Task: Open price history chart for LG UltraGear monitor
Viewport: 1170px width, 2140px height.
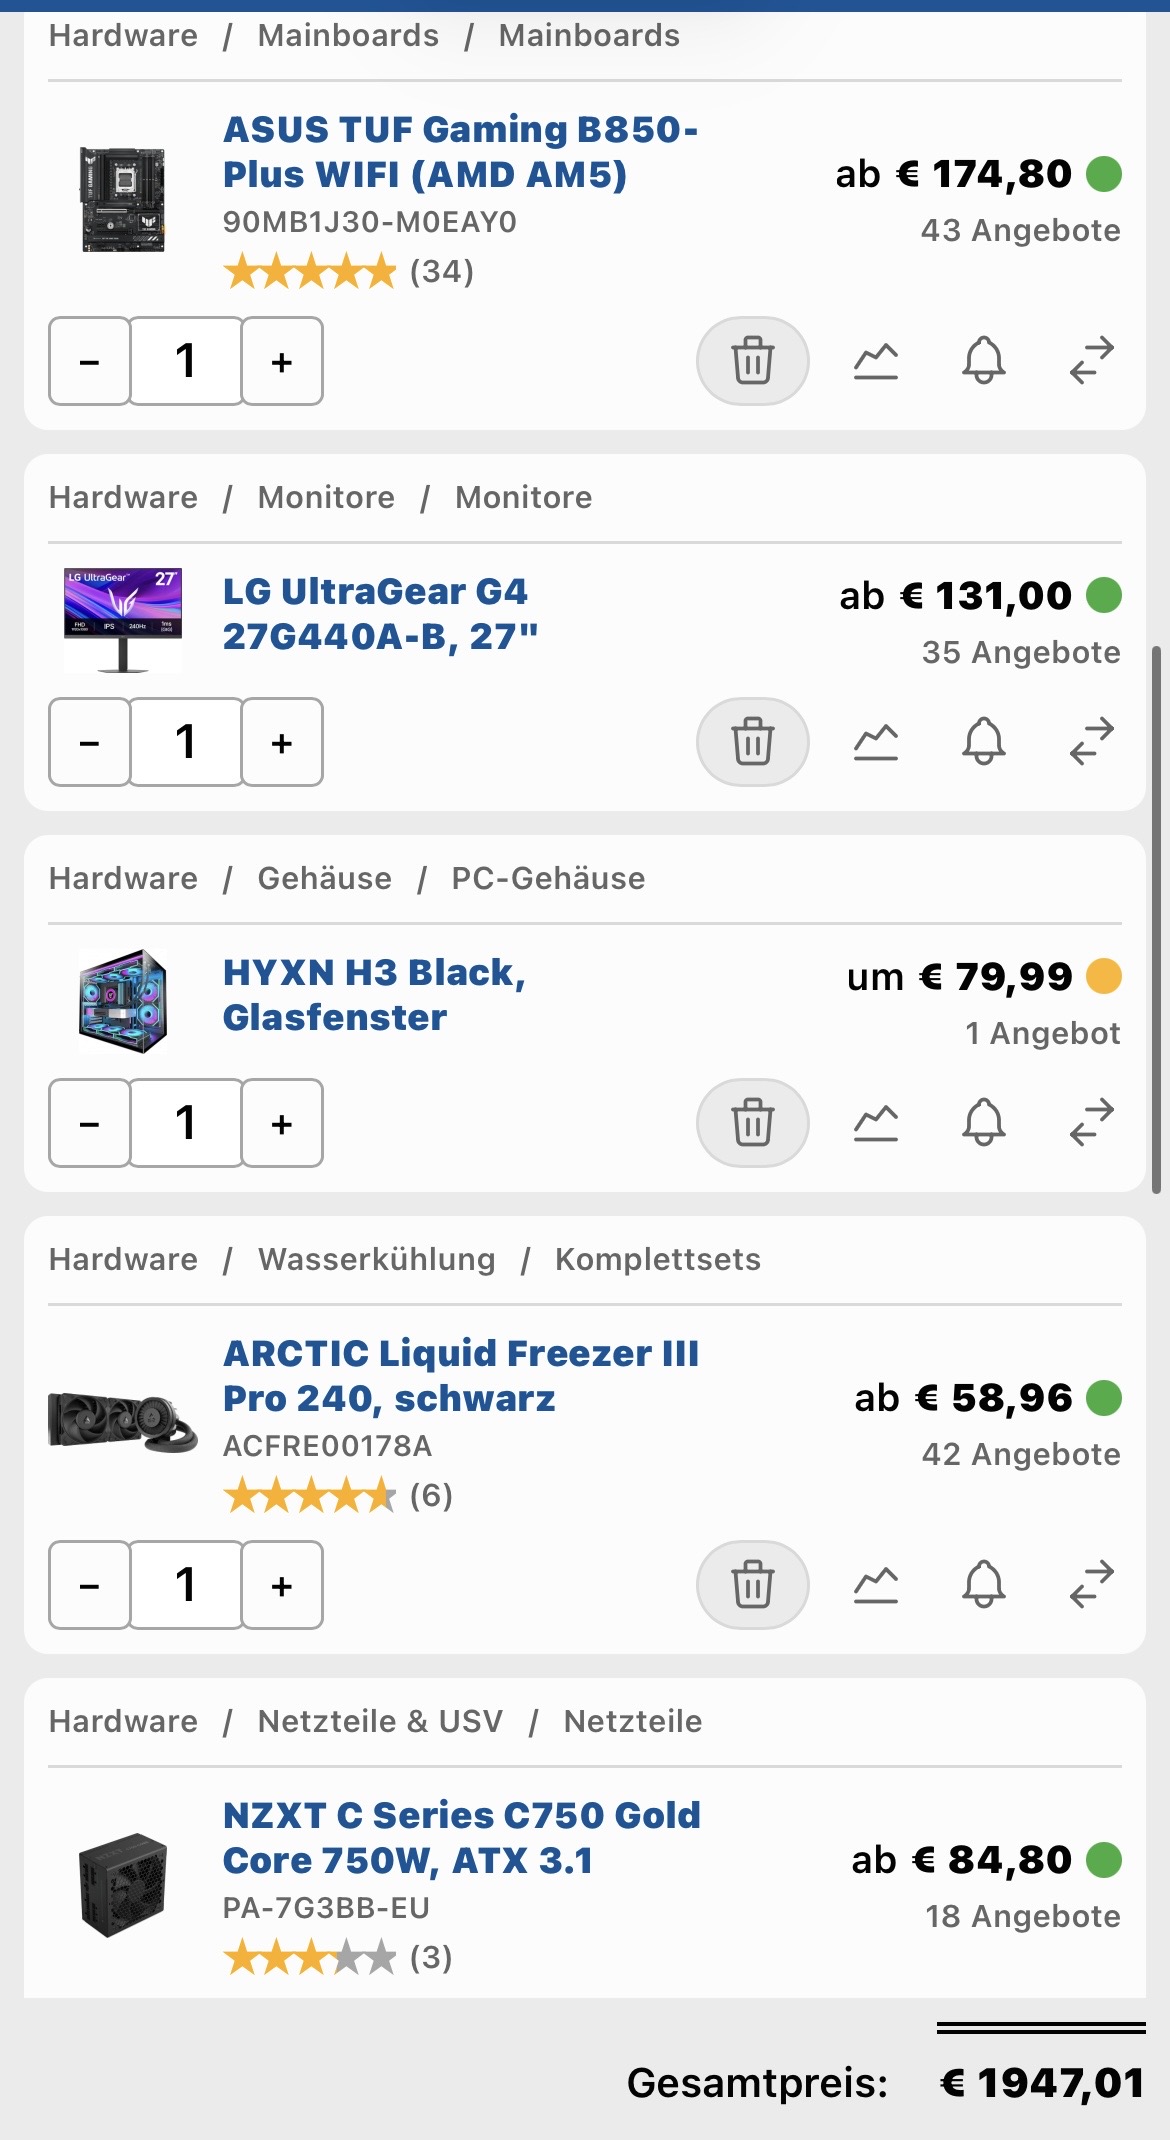Action: [876, 742]
